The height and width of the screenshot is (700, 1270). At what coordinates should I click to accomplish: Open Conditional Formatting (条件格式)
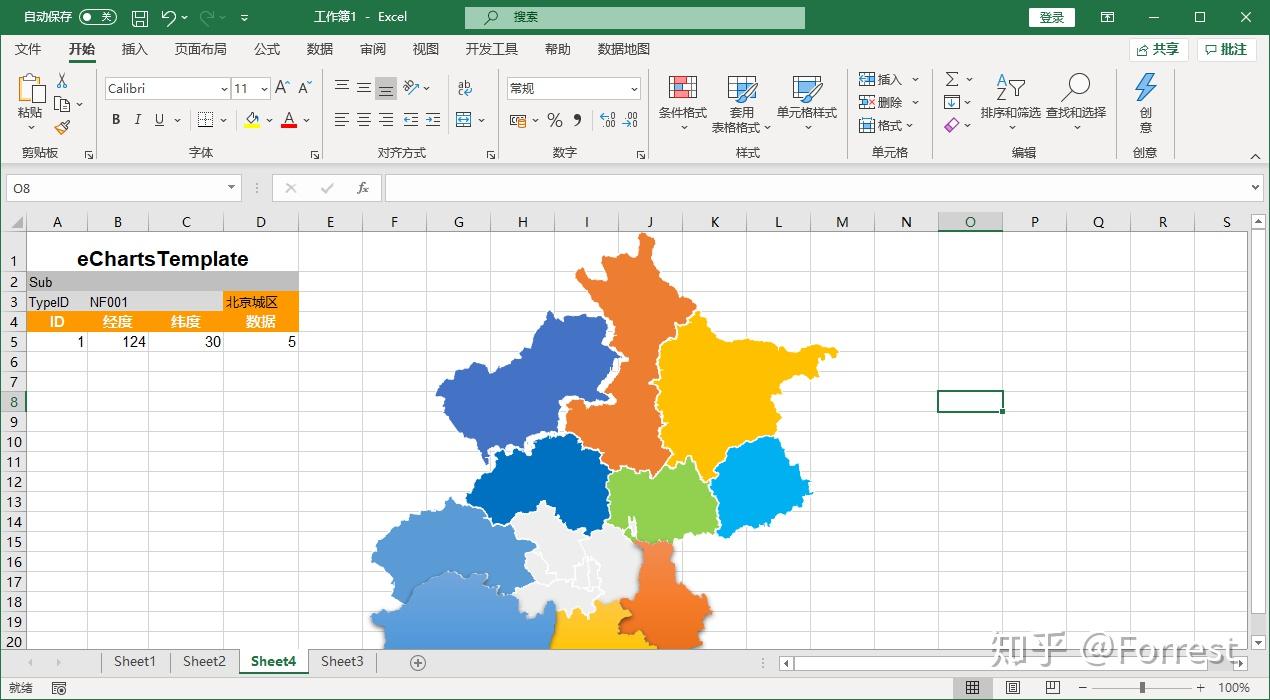pyautogui.click(x=683, y=103)
